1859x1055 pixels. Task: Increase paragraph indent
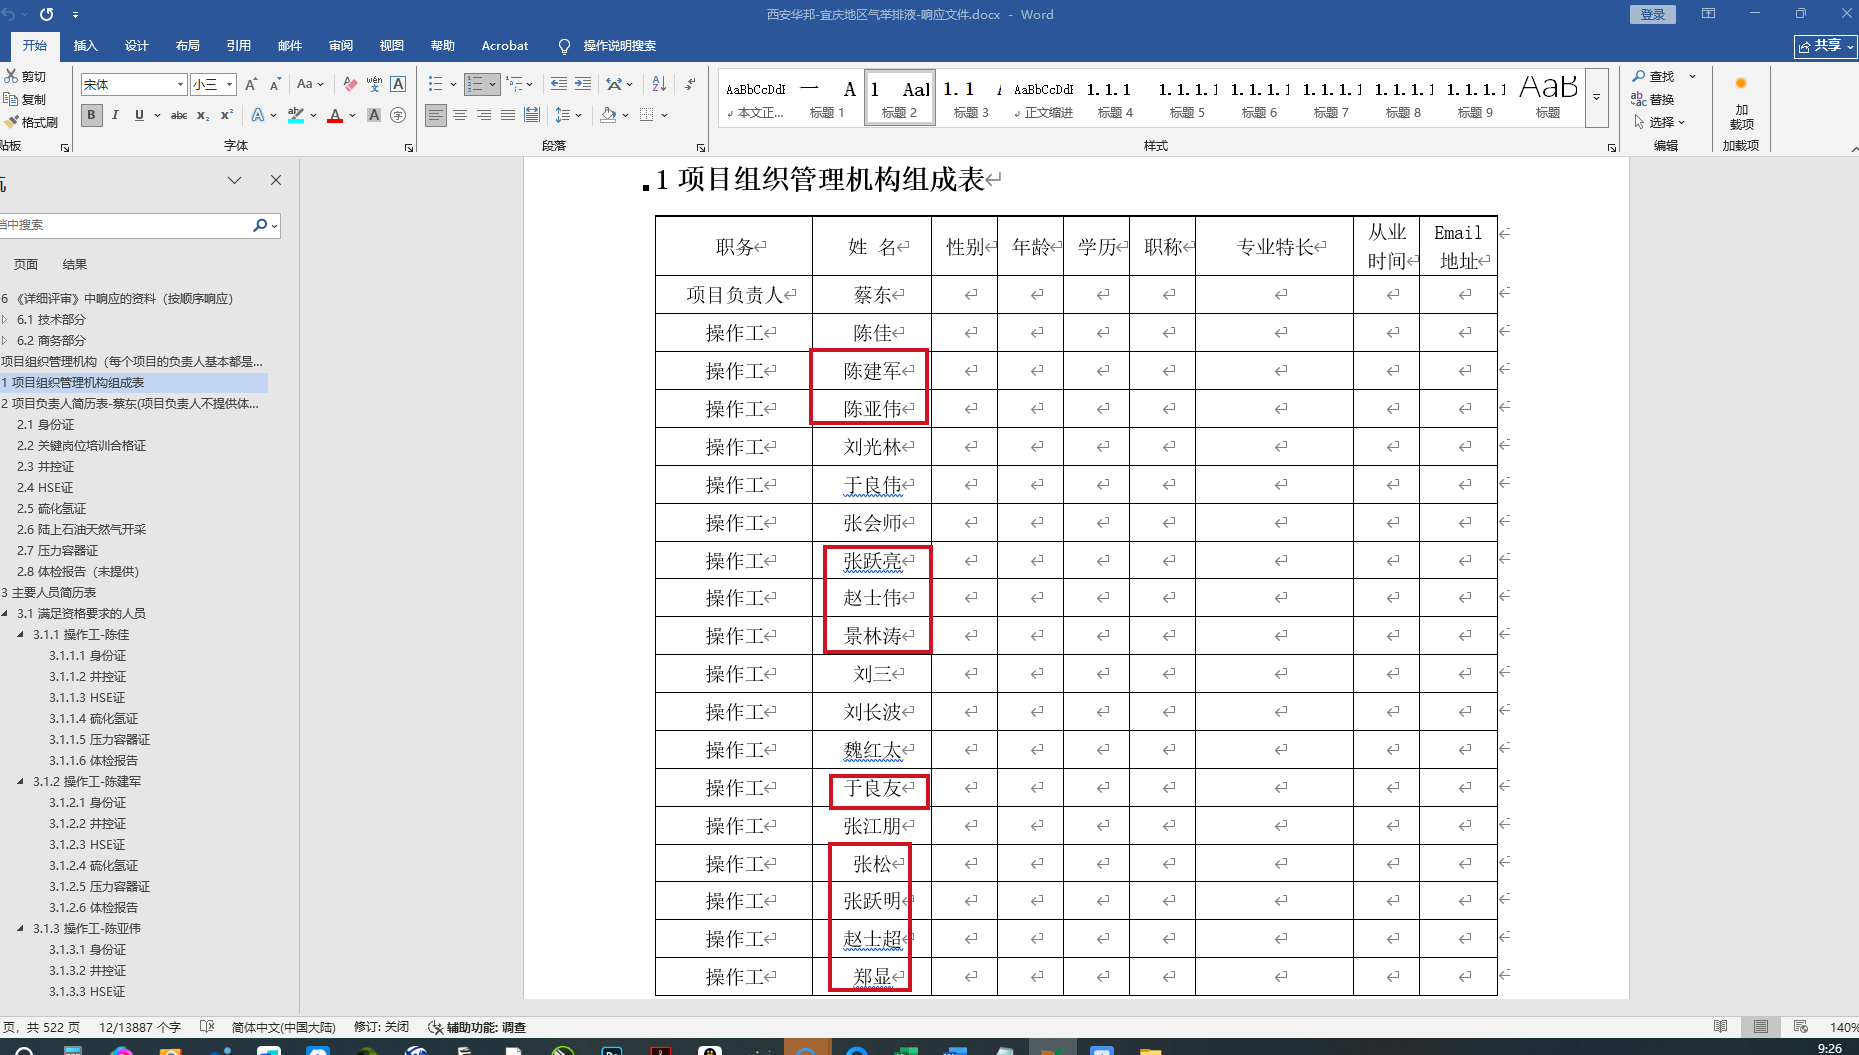(583, 85)
